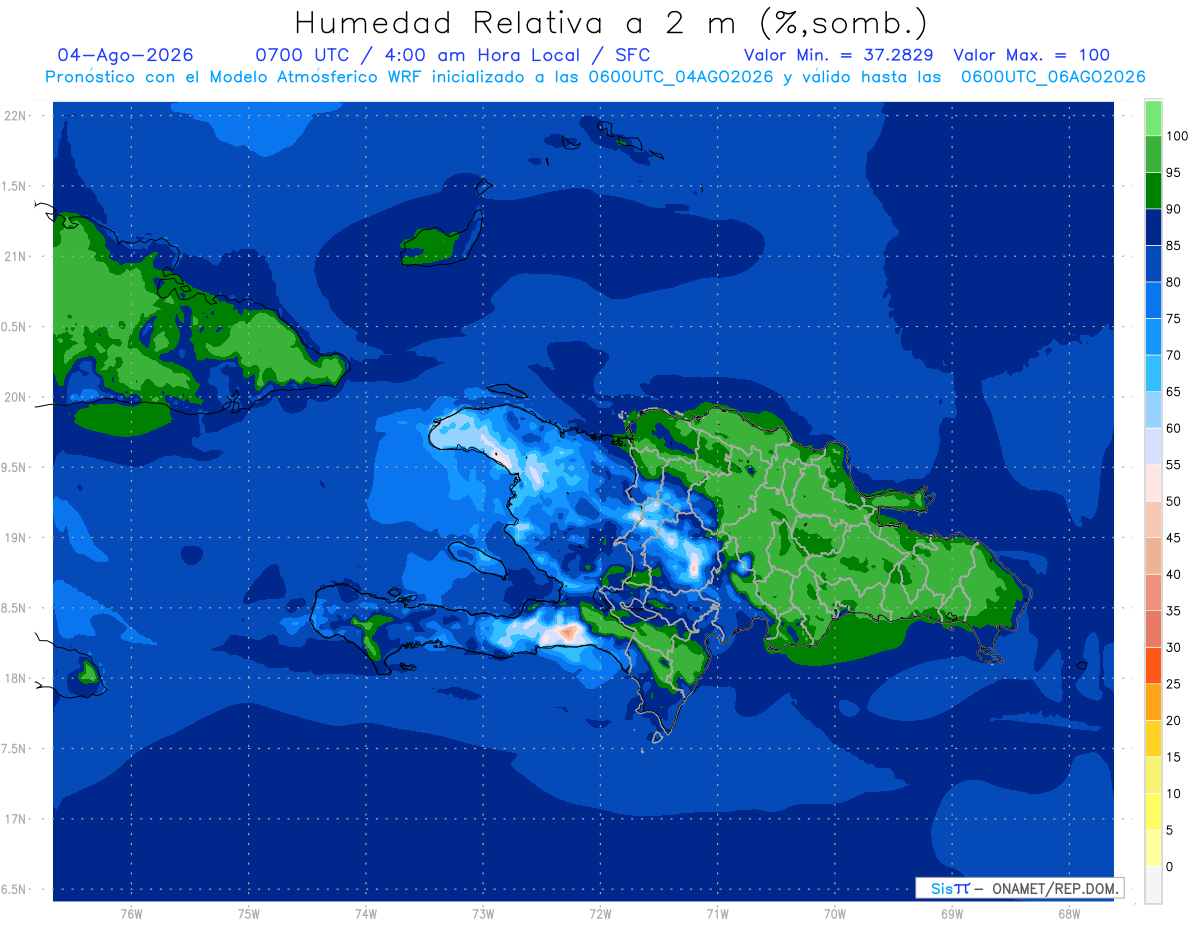This screenshot has width=1200, height=927.
Task: Click the validity stamp "0600UTC_06AGO2026"
Action: pyautogui.click(x=1053, y=77)
